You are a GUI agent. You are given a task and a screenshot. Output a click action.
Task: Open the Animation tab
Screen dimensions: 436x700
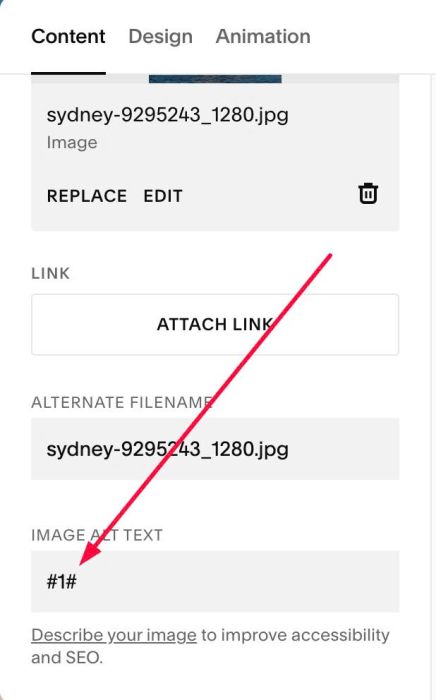coord(263,36)
